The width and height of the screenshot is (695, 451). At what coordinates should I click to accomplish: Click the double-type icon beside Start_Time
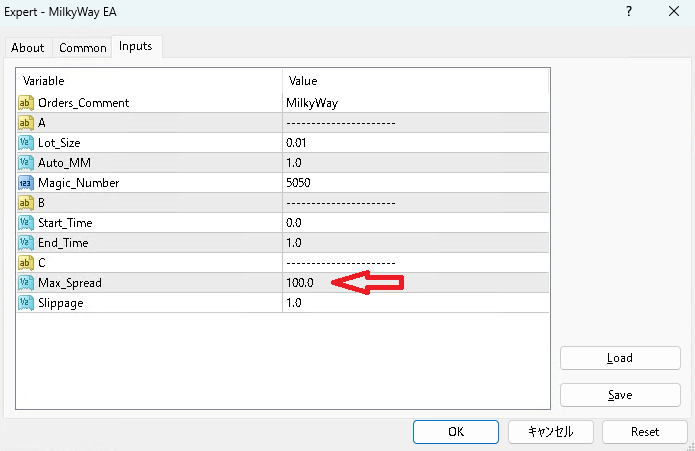(x=26, y=222)
